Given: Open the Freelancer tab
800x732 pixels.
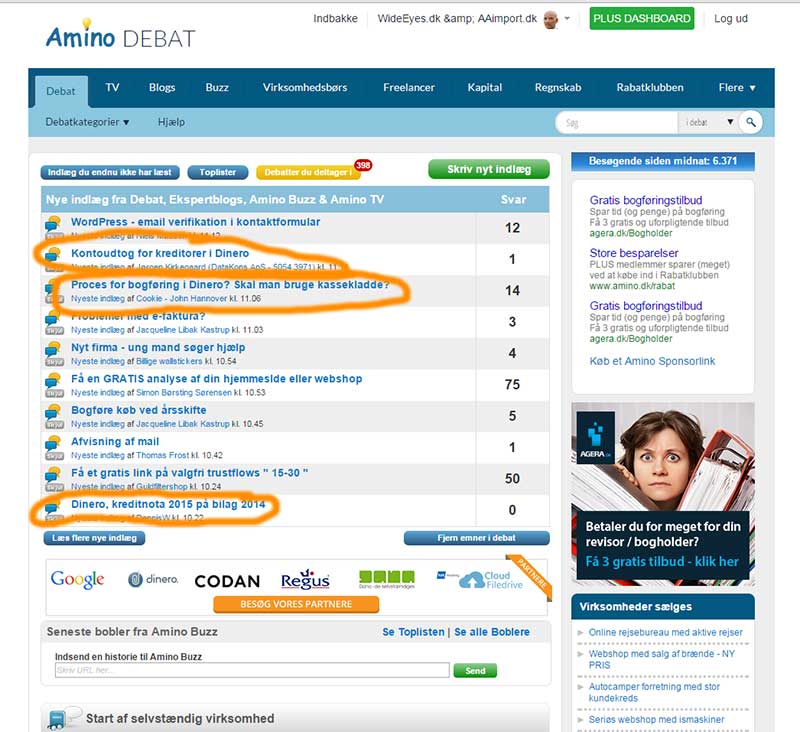Looking at the screenshot, I should 408,88.
